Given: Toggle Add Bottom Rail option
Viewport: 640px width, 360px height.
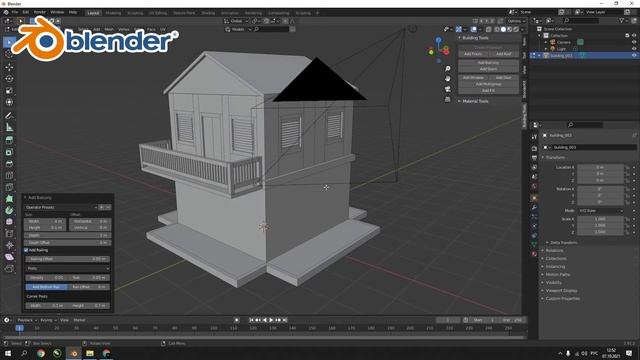Looking at the screenshot, I should click(x=46, y=287).
